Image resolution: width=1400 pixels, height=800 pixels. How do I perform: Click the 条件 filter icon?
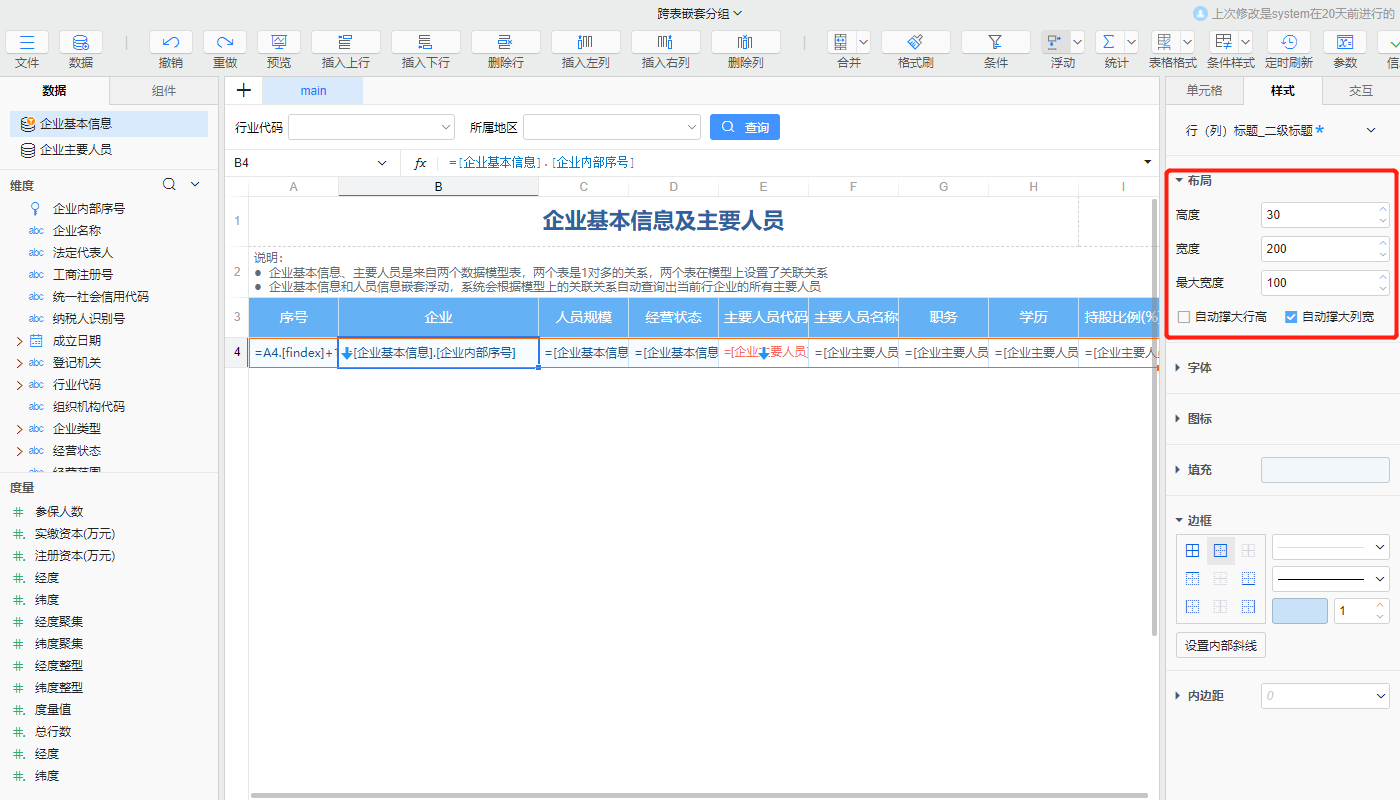pyautogui.click(x=995, y=42)
